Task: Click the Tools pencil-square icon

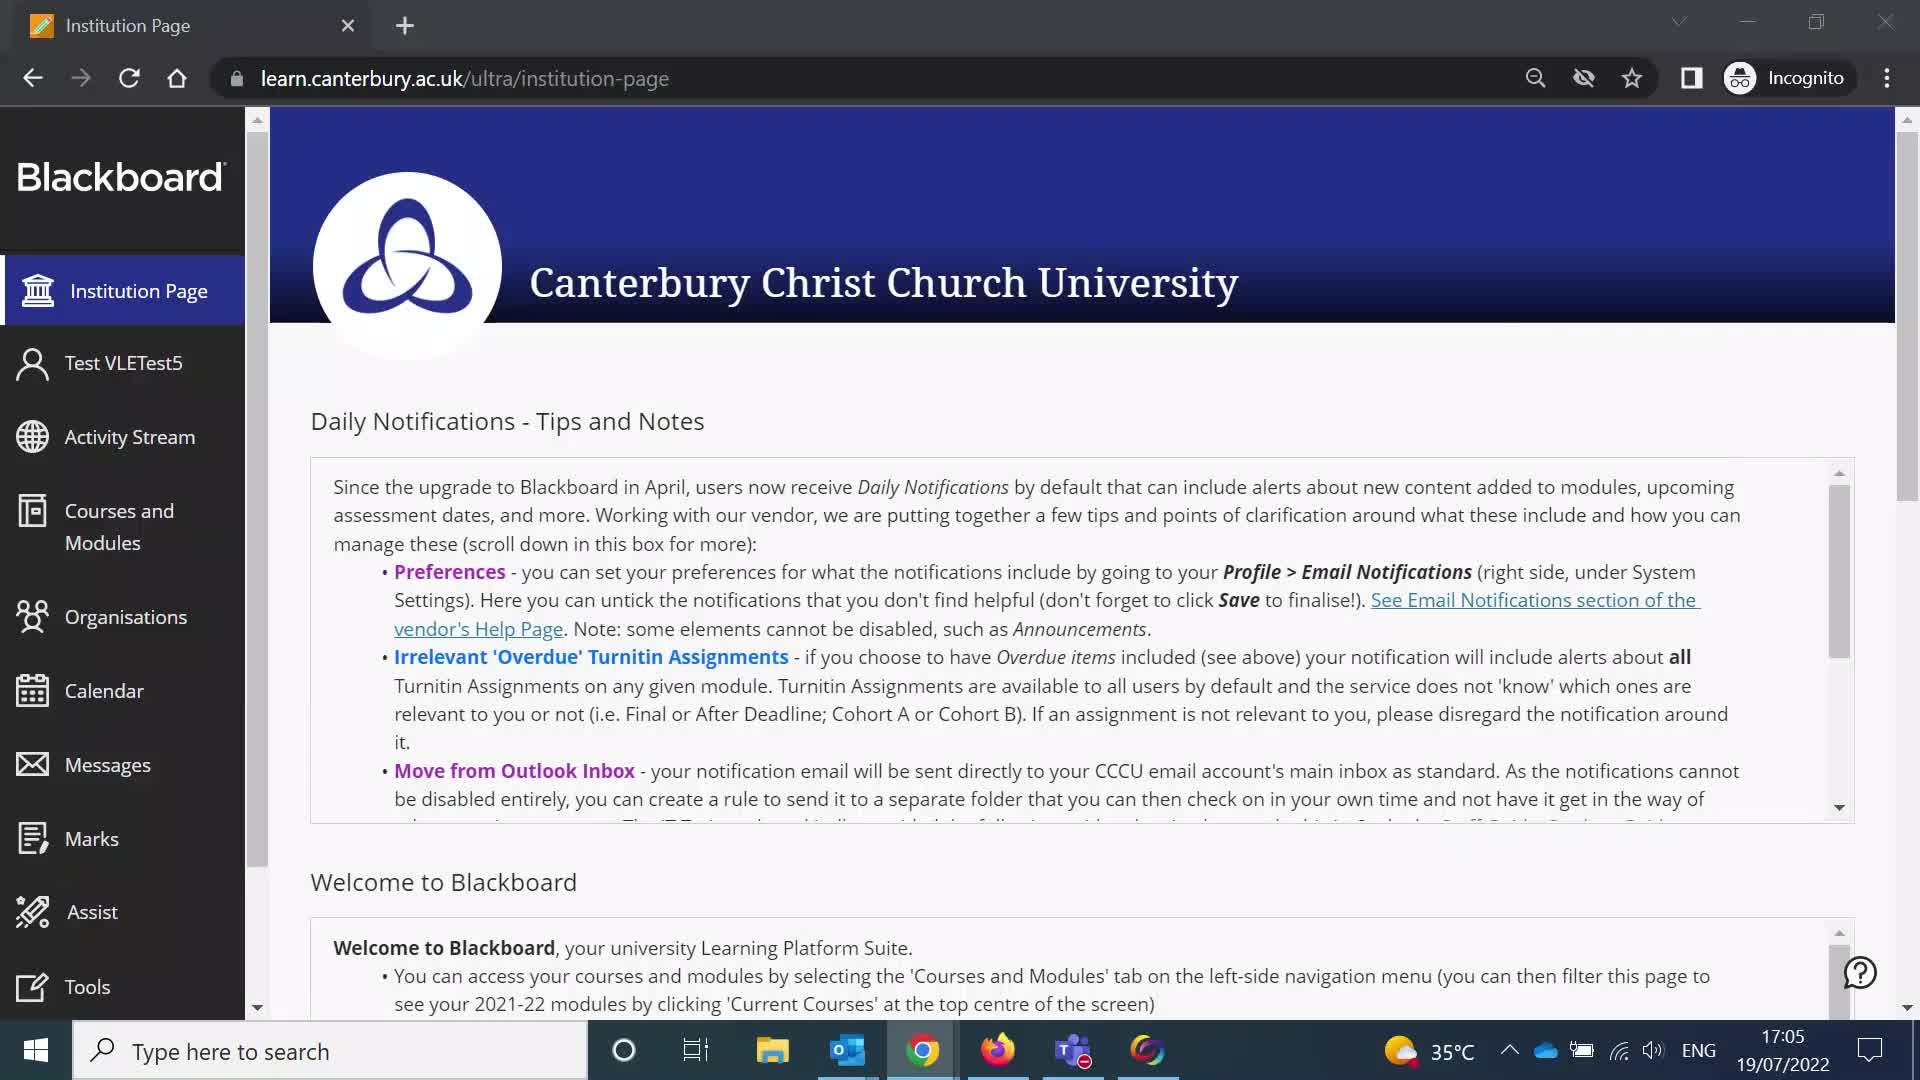Action: pyautogui.click(x=32, y=987)
